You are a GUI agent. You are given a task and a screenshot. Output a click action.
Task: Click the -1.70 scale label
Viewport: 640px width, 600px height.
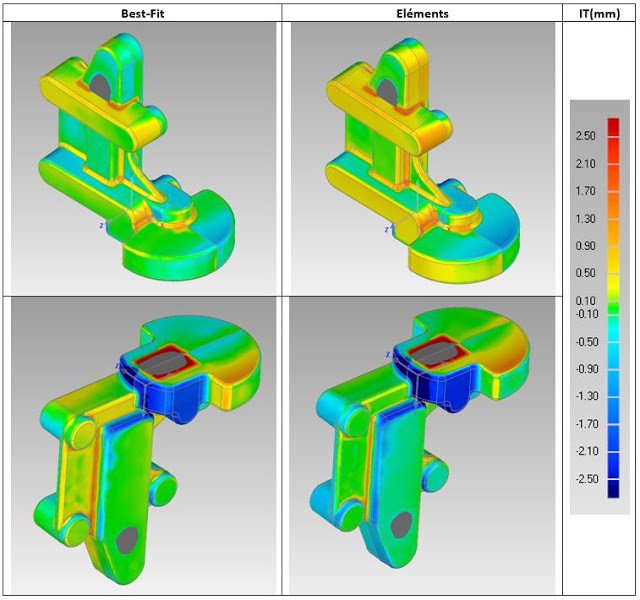587,424
